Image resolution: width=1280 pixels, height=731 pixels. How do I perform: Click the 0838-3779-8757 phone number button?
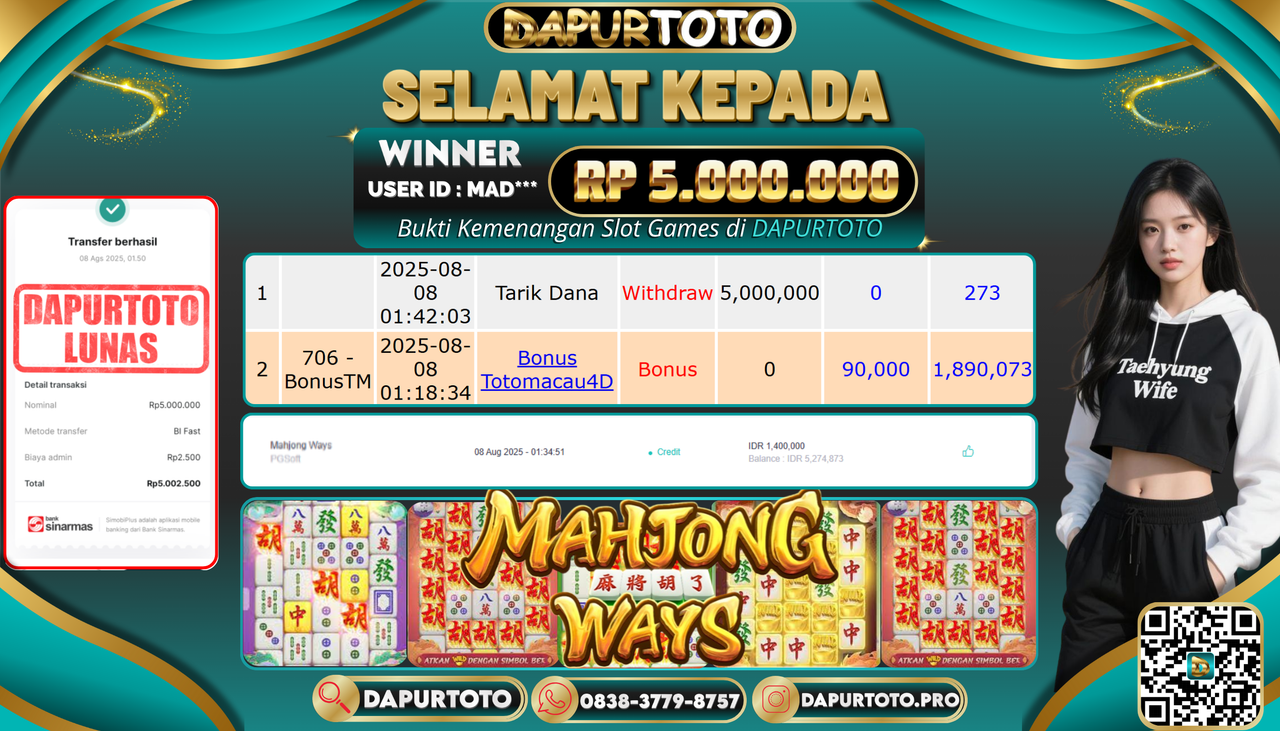pyautogui.click(x=660, y=701)
